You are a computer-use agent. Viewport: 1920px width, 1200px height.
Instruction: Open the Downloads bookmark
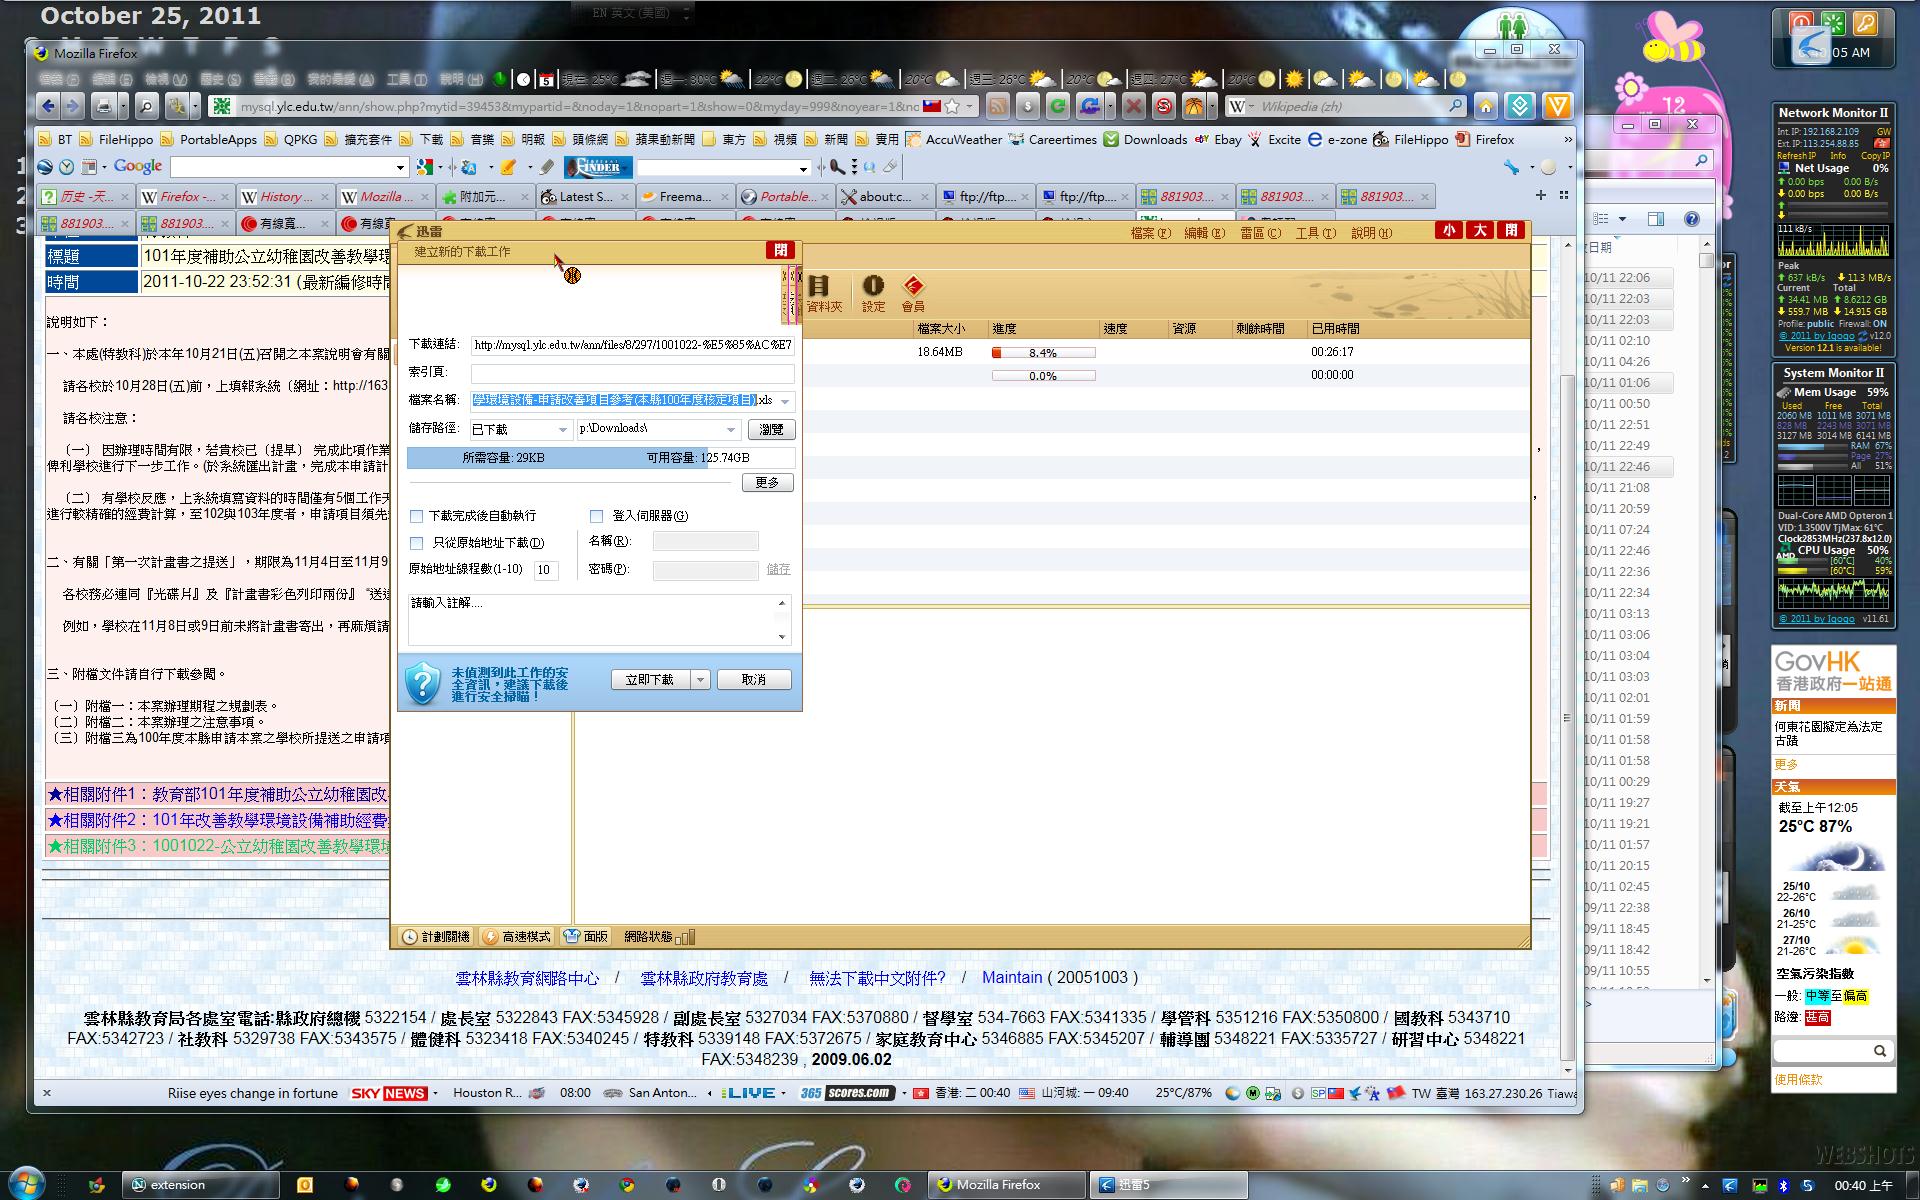1145,139
